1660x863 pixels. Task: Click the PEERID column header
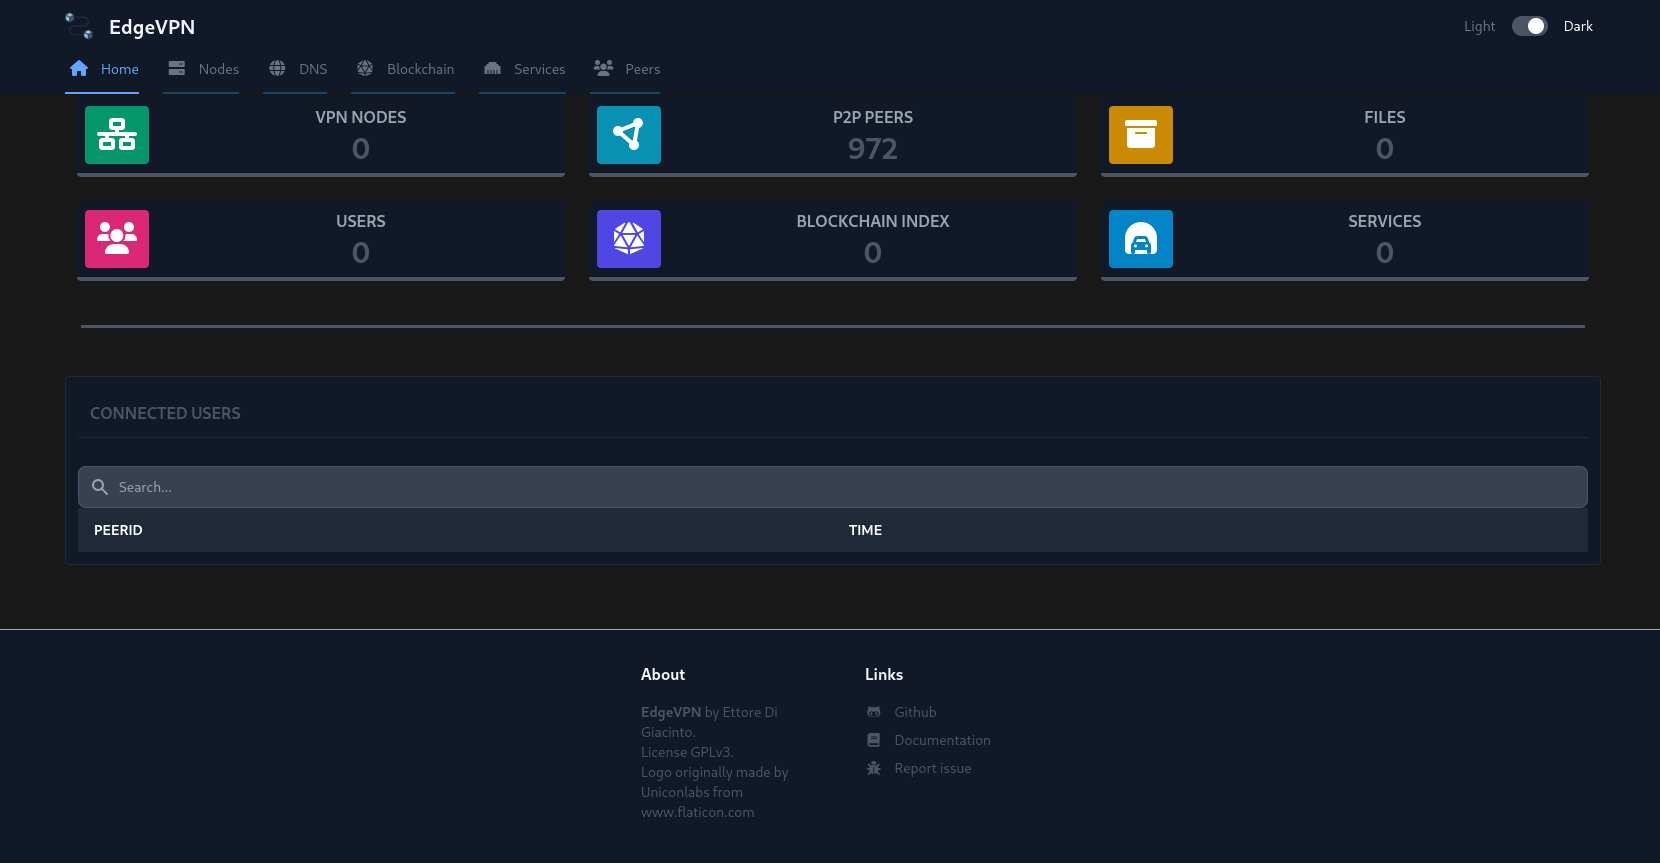[118, 530]
